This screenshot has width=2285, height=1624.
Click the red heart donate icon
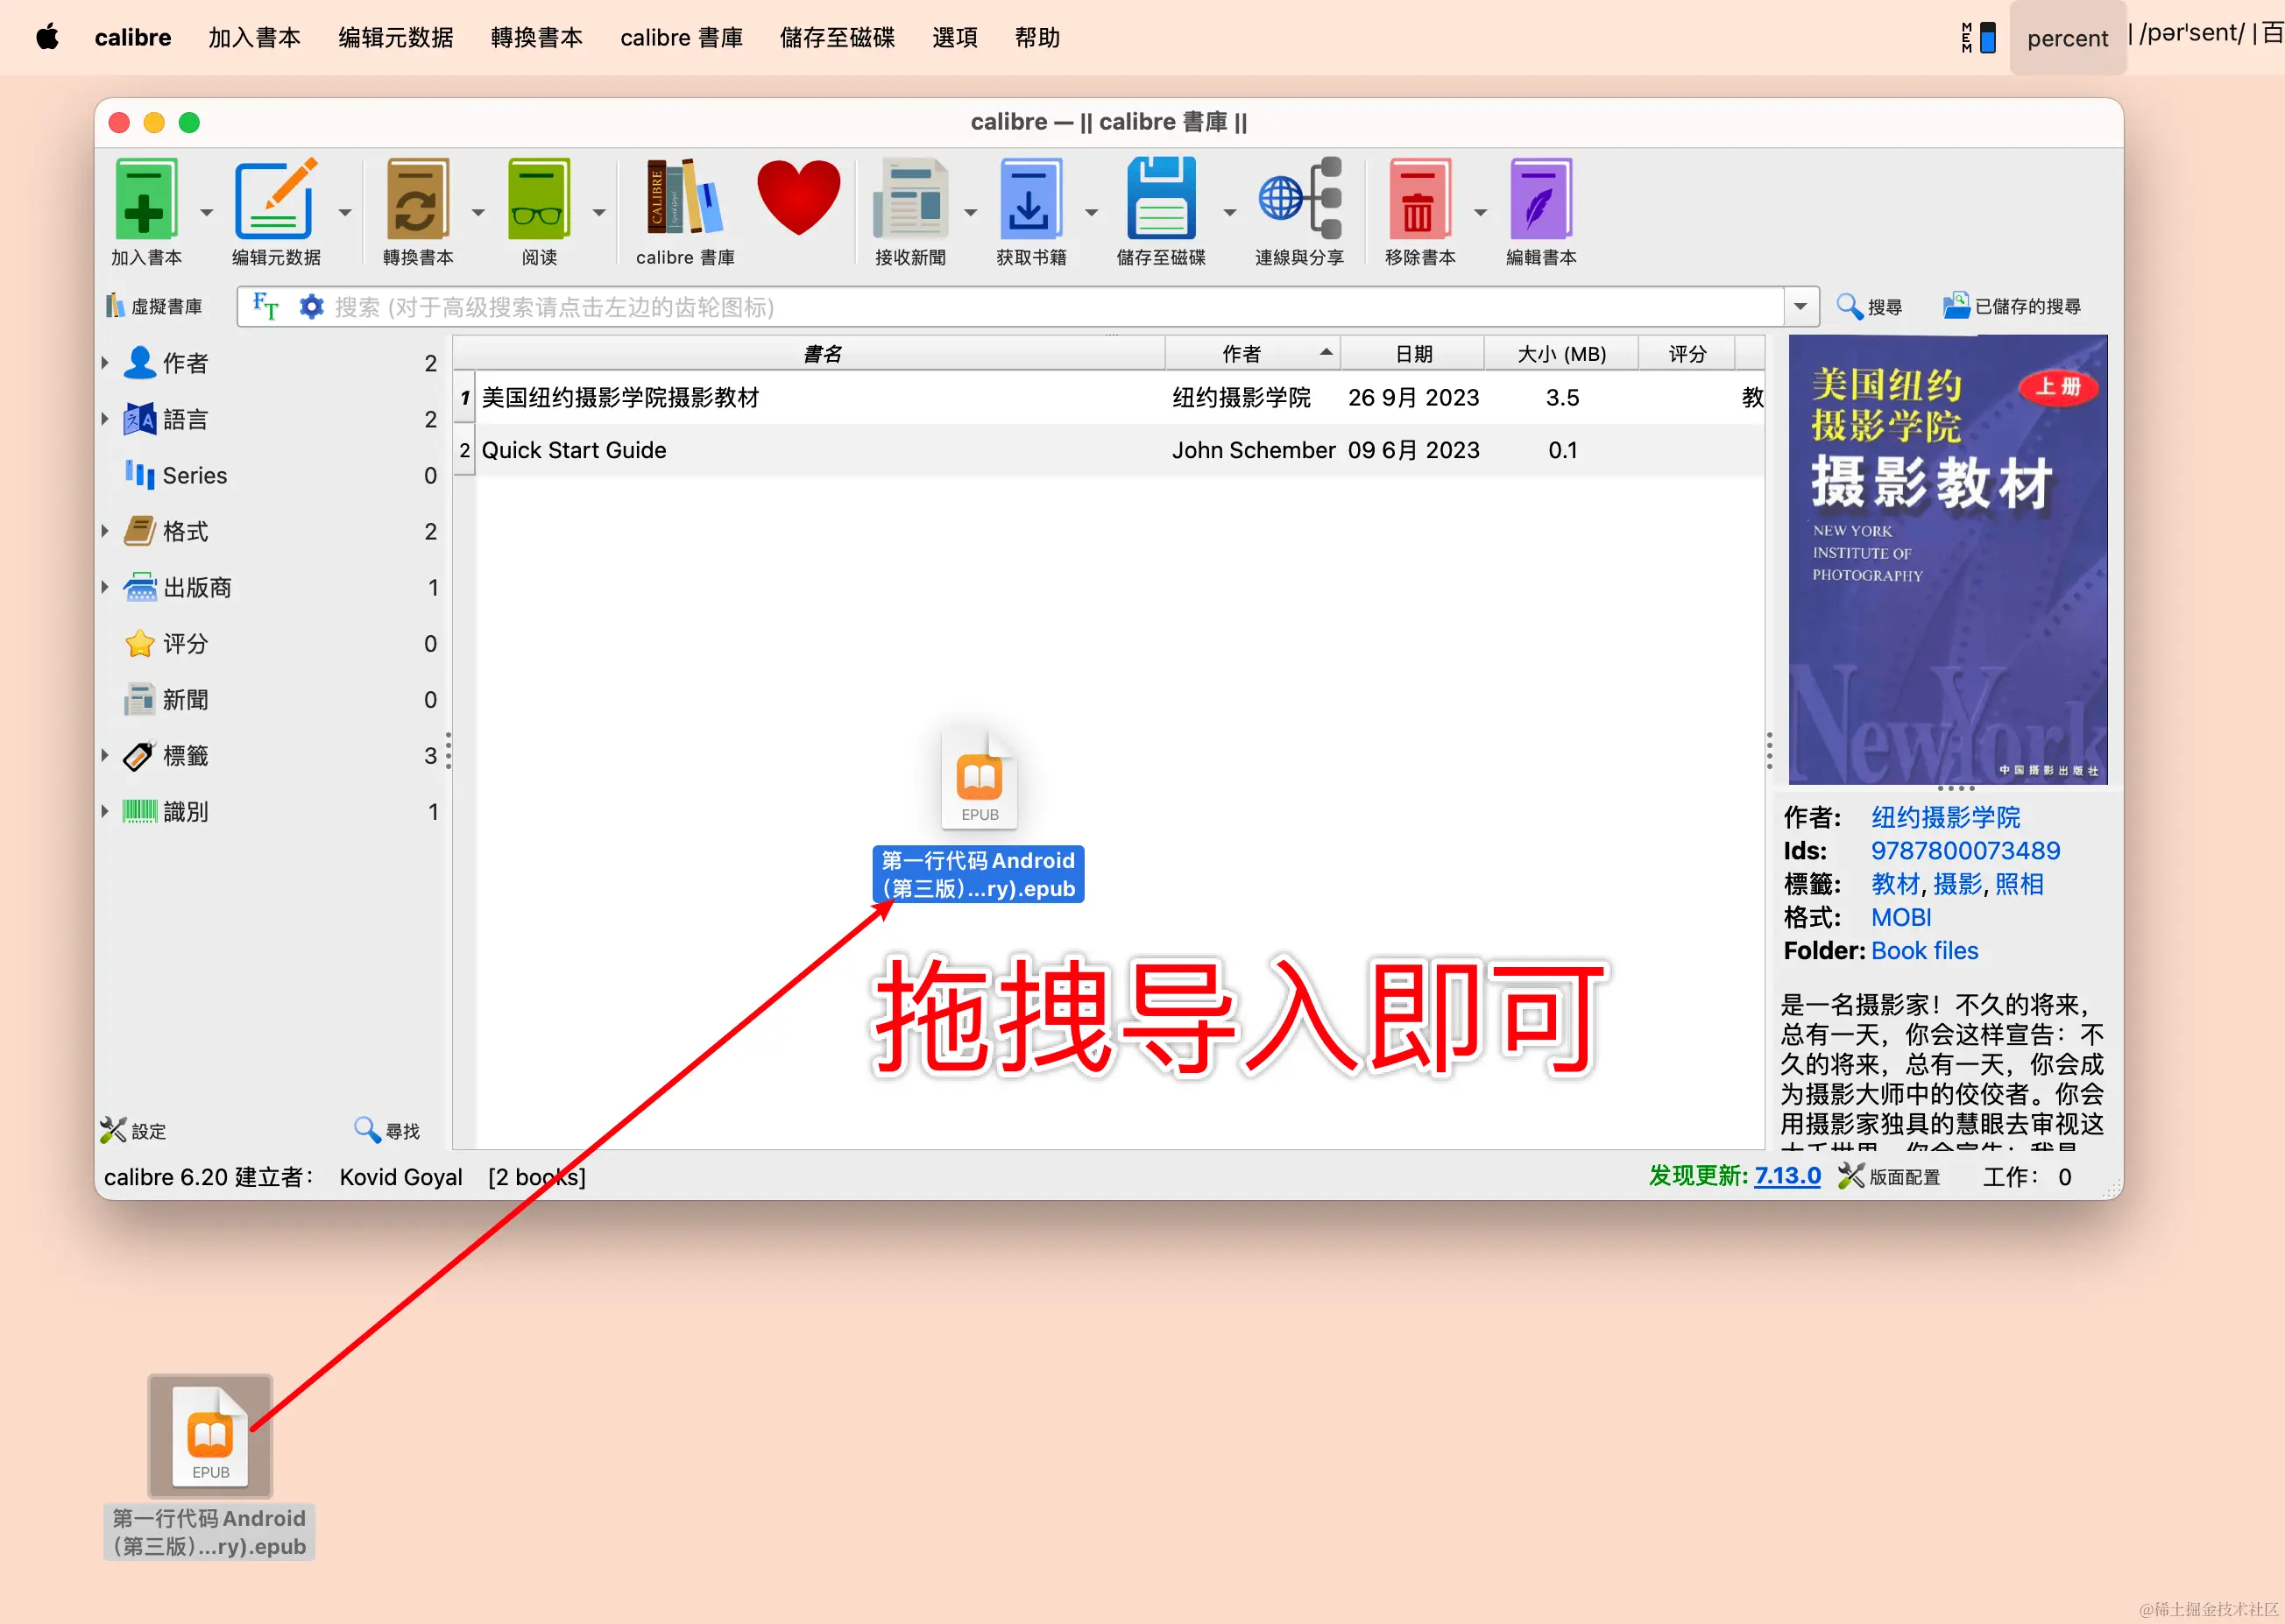coord(798,198)
